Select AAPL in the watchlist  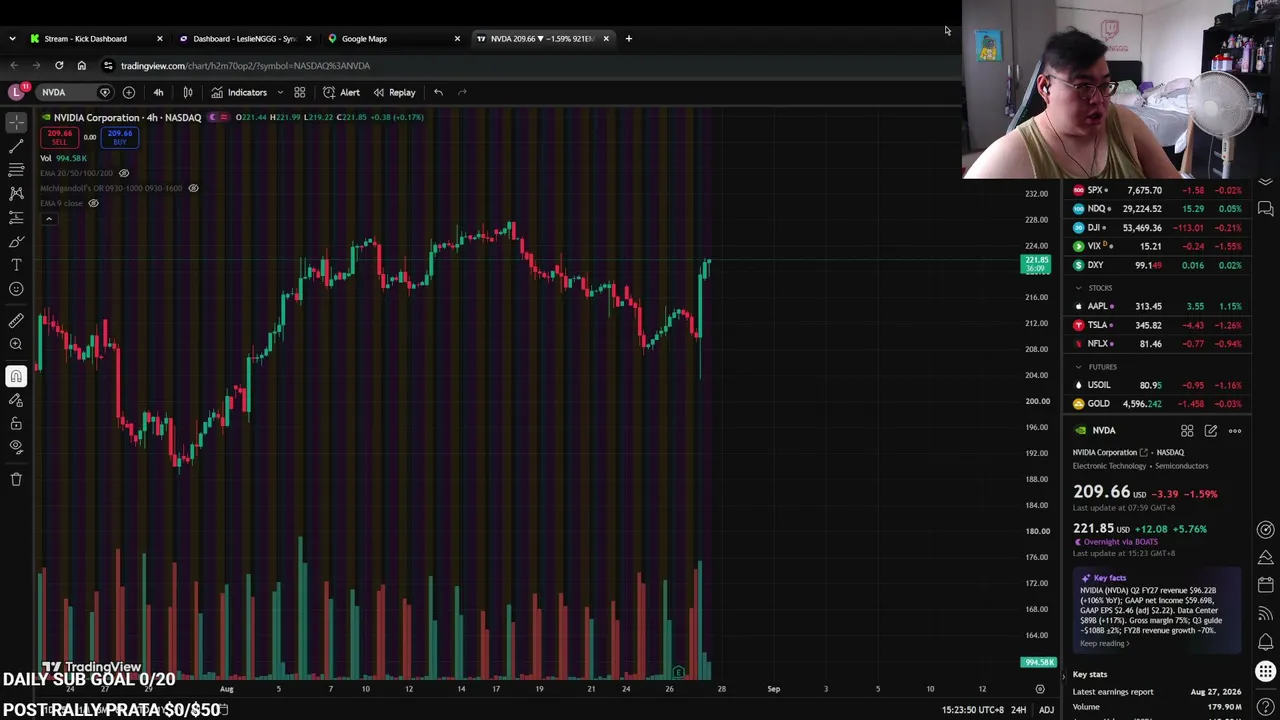(1157, 306)
